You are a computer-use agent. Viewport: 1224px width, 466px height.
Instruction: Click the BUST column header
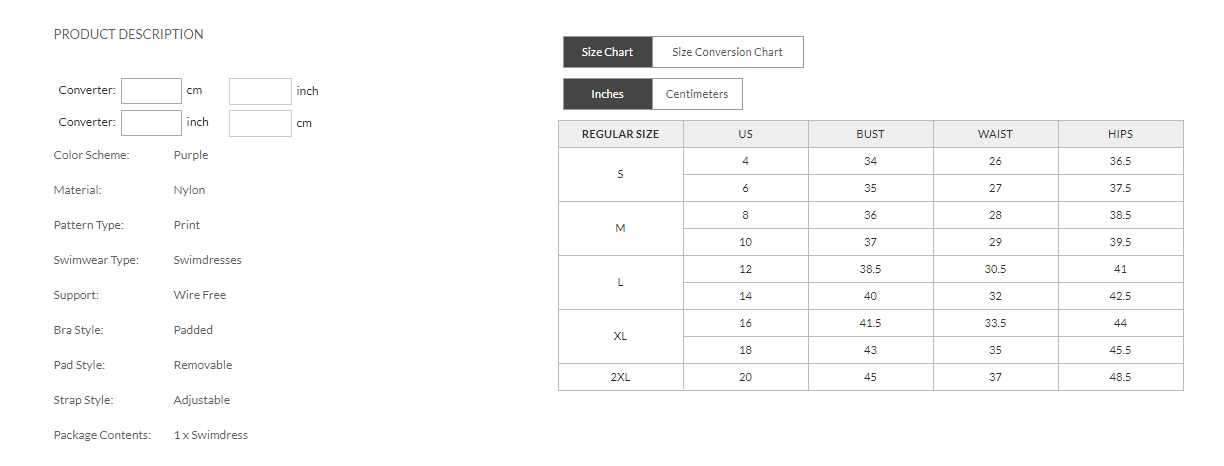pyautogui.click(x=870, y=134)
